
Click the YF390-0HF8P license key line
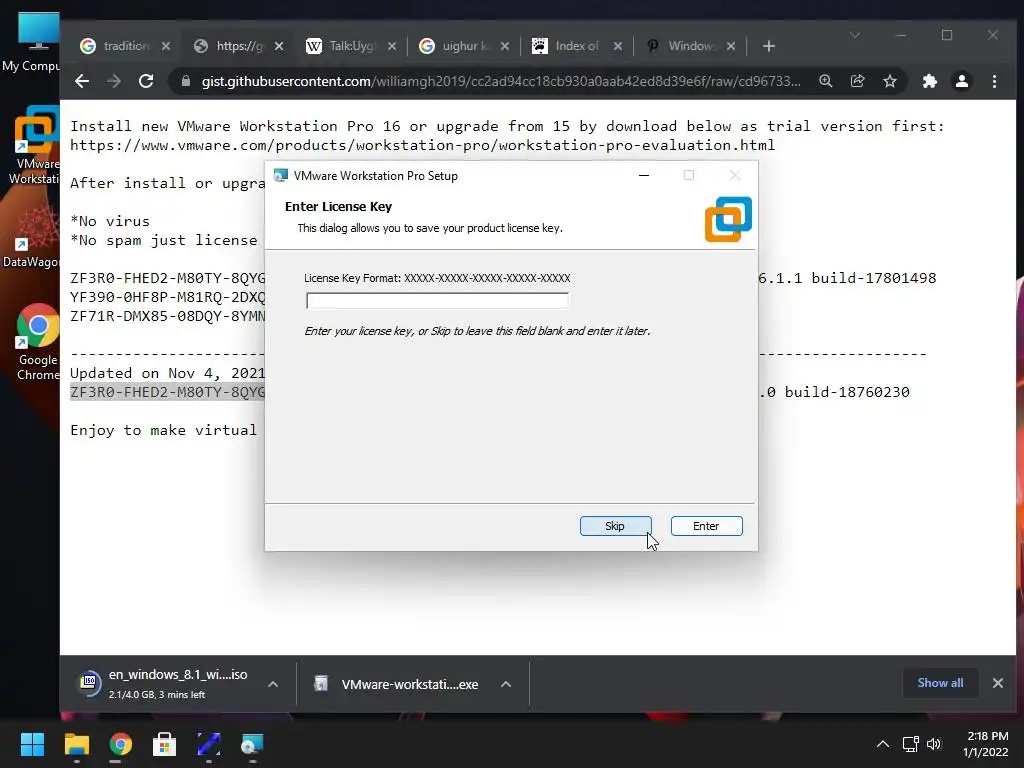point(167,297)
